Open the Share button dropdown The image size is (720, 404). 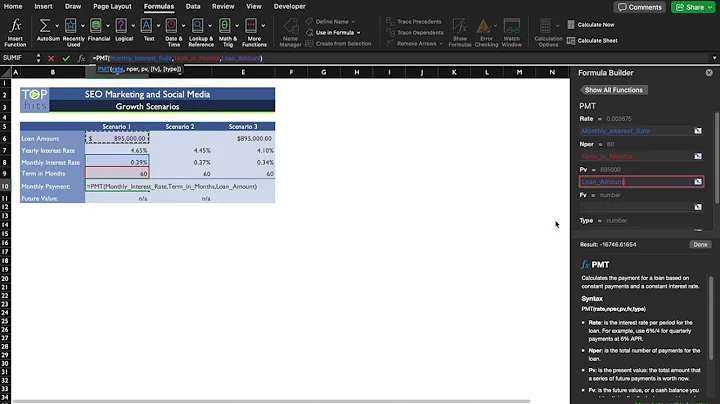[x=710, y=7]
